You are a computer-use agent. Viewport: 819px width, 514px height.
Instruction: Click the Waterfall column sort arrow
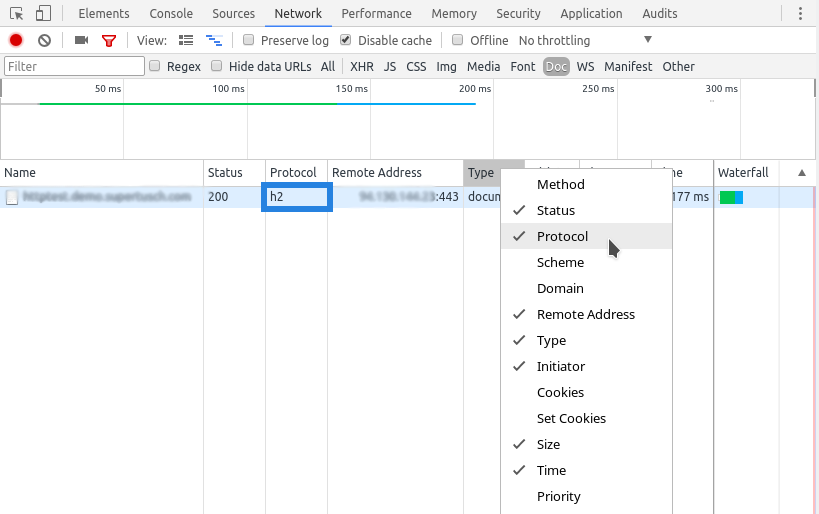[x=801, y=173]
